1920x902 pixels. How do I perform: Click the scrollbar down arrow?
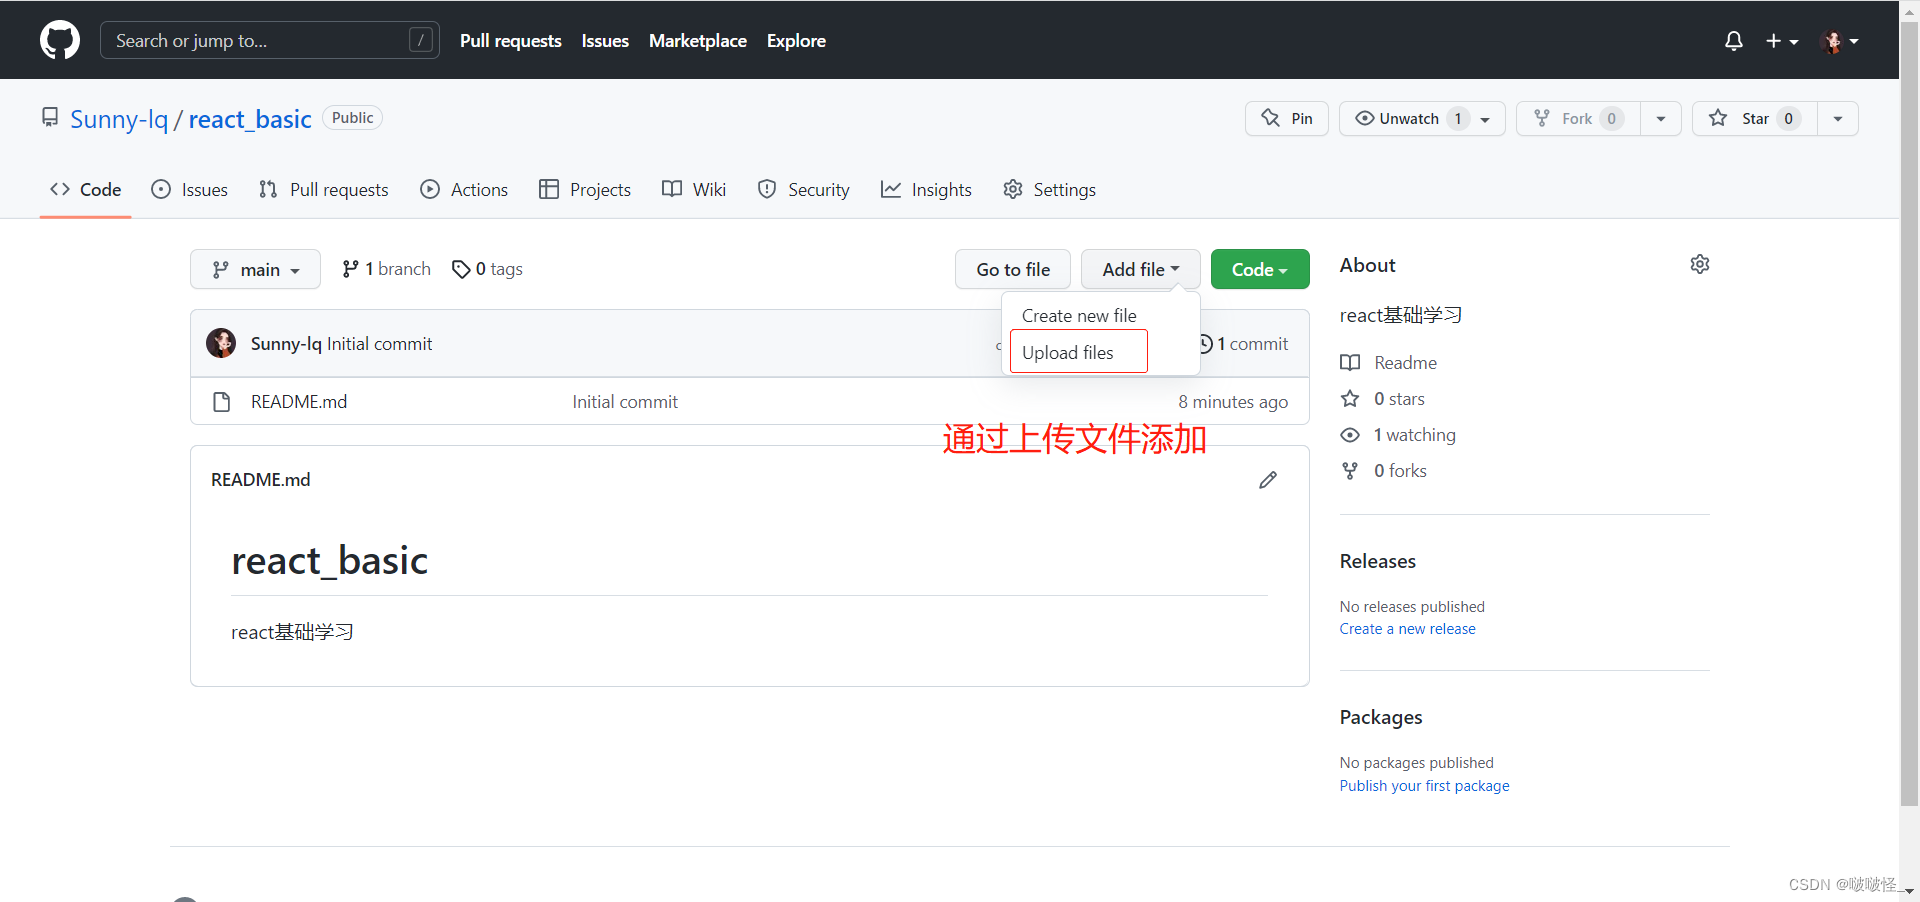pyautogui.click(x=1909, y=890)
